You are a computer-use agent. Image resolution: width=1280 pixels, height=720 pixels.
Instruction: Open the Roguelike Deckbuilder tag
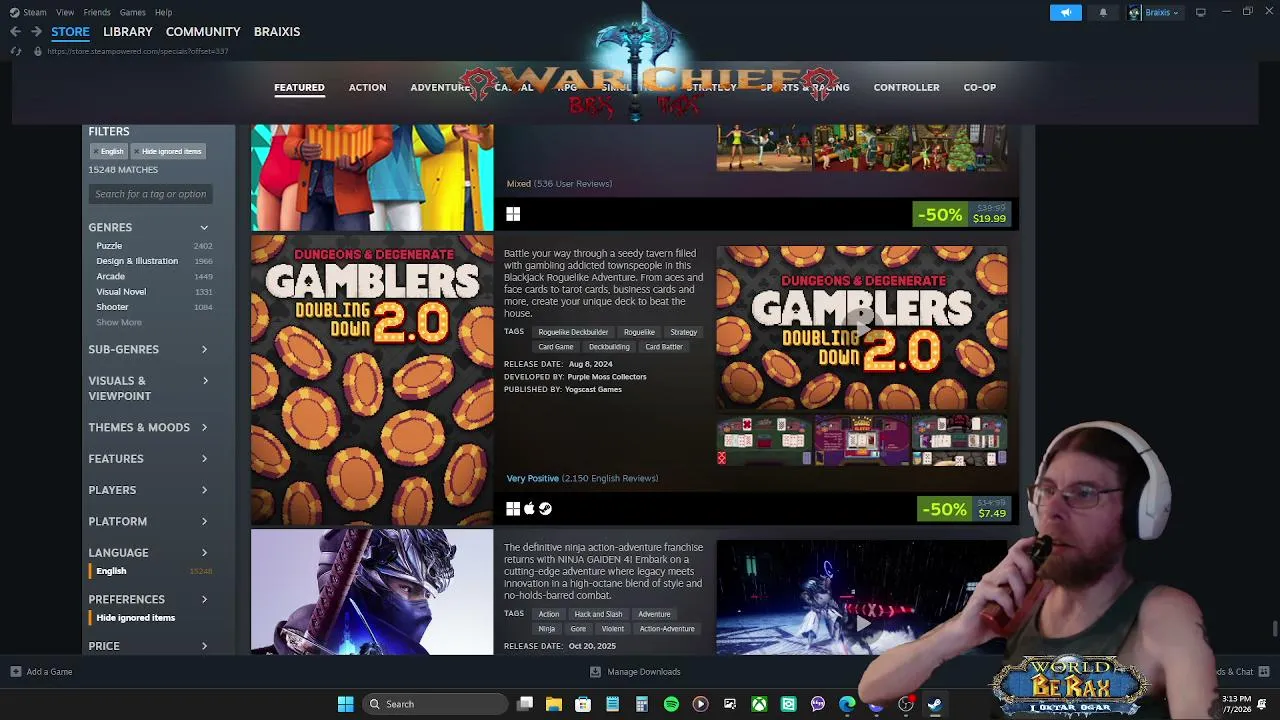pyautogui.click(x=573, y=332)
